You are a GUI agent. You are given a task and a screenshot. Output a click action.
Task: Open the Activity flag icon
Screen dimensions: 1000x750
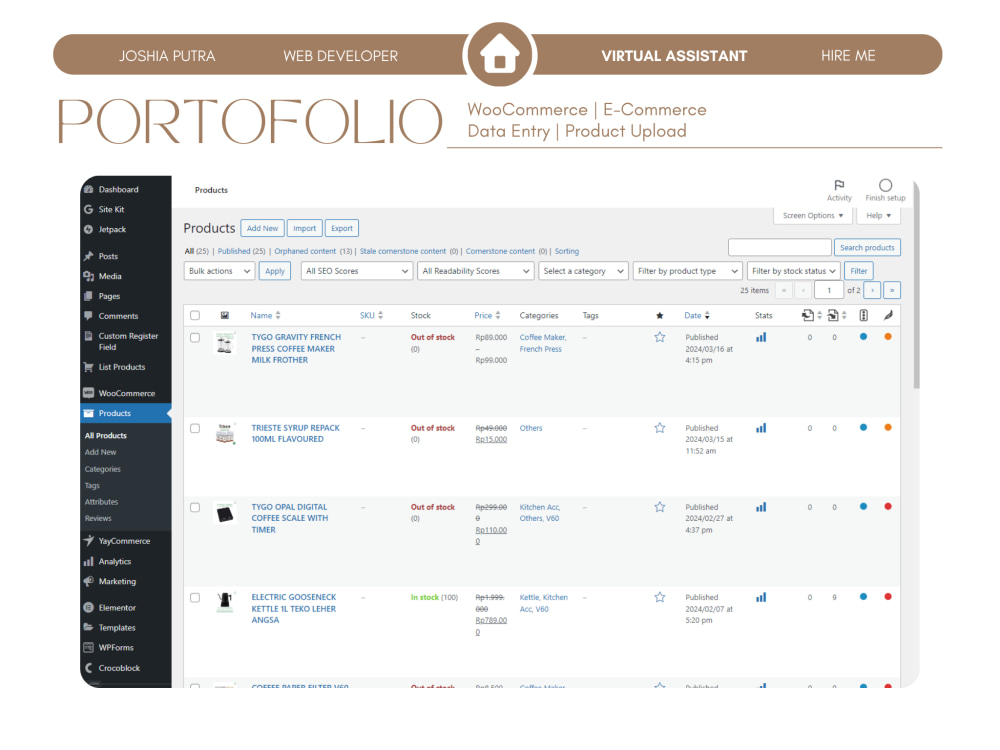tap(839, 185)
